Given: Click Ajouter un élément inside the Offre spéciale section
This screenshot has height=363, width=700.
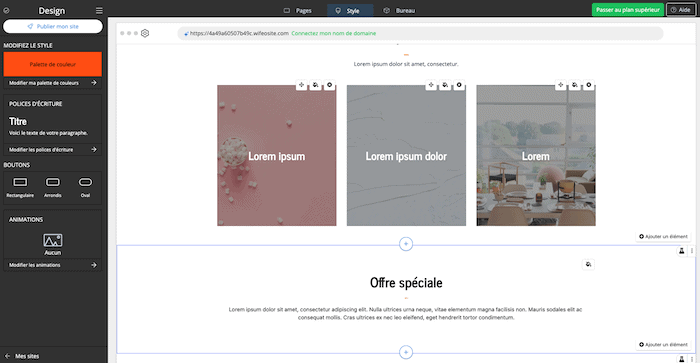Looking at the screenshot, I should 663,344.
